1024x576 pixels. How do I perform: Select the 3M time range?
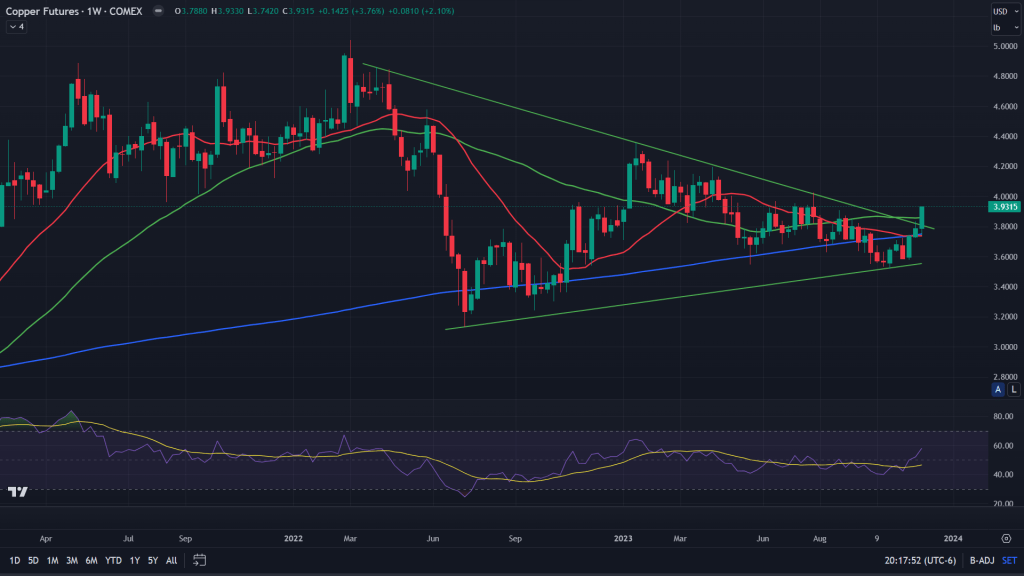click(x=71, y=560)
